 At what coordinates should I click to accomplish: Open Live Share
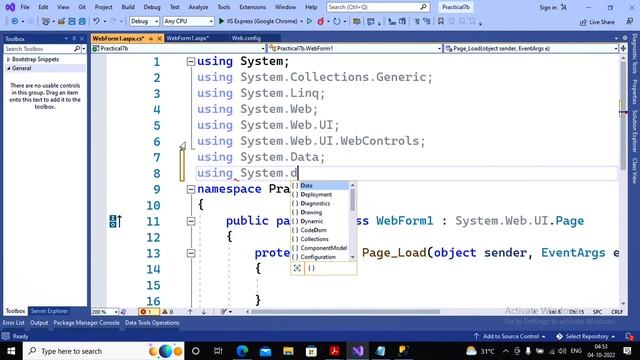click(x=598, y=22)
